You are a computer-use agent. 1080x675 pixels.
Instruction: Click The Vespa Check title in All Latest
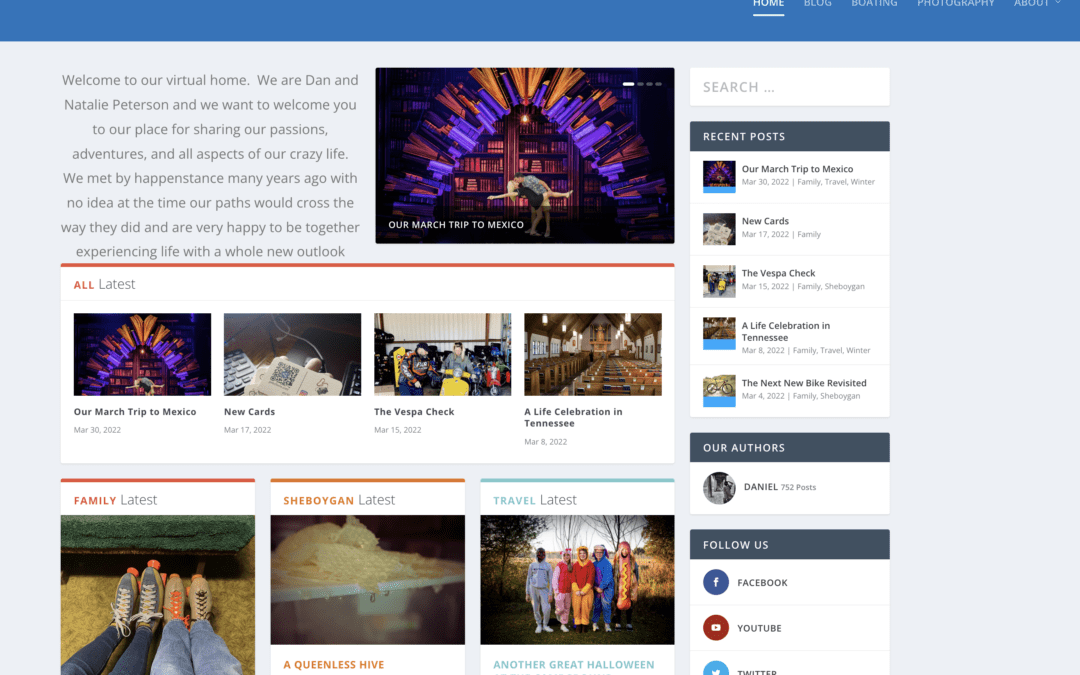414,412
